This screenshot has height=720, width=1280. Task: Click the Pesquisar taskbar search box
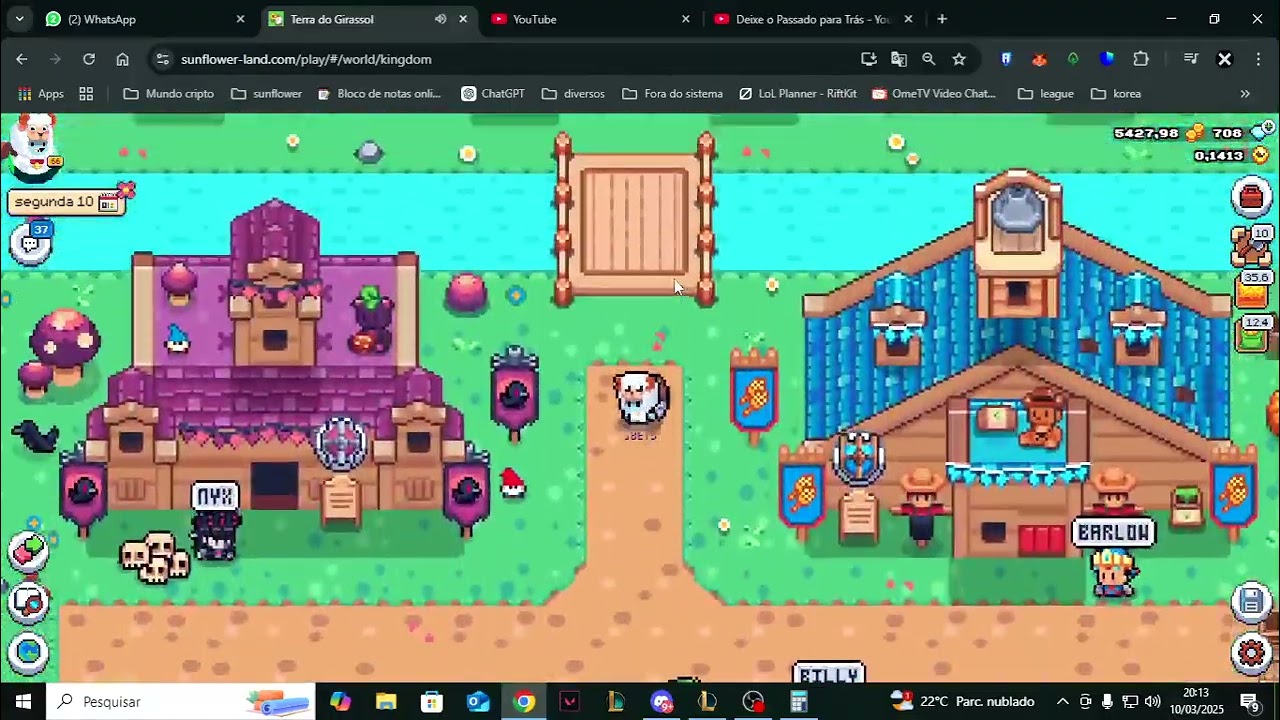[181, 701]
